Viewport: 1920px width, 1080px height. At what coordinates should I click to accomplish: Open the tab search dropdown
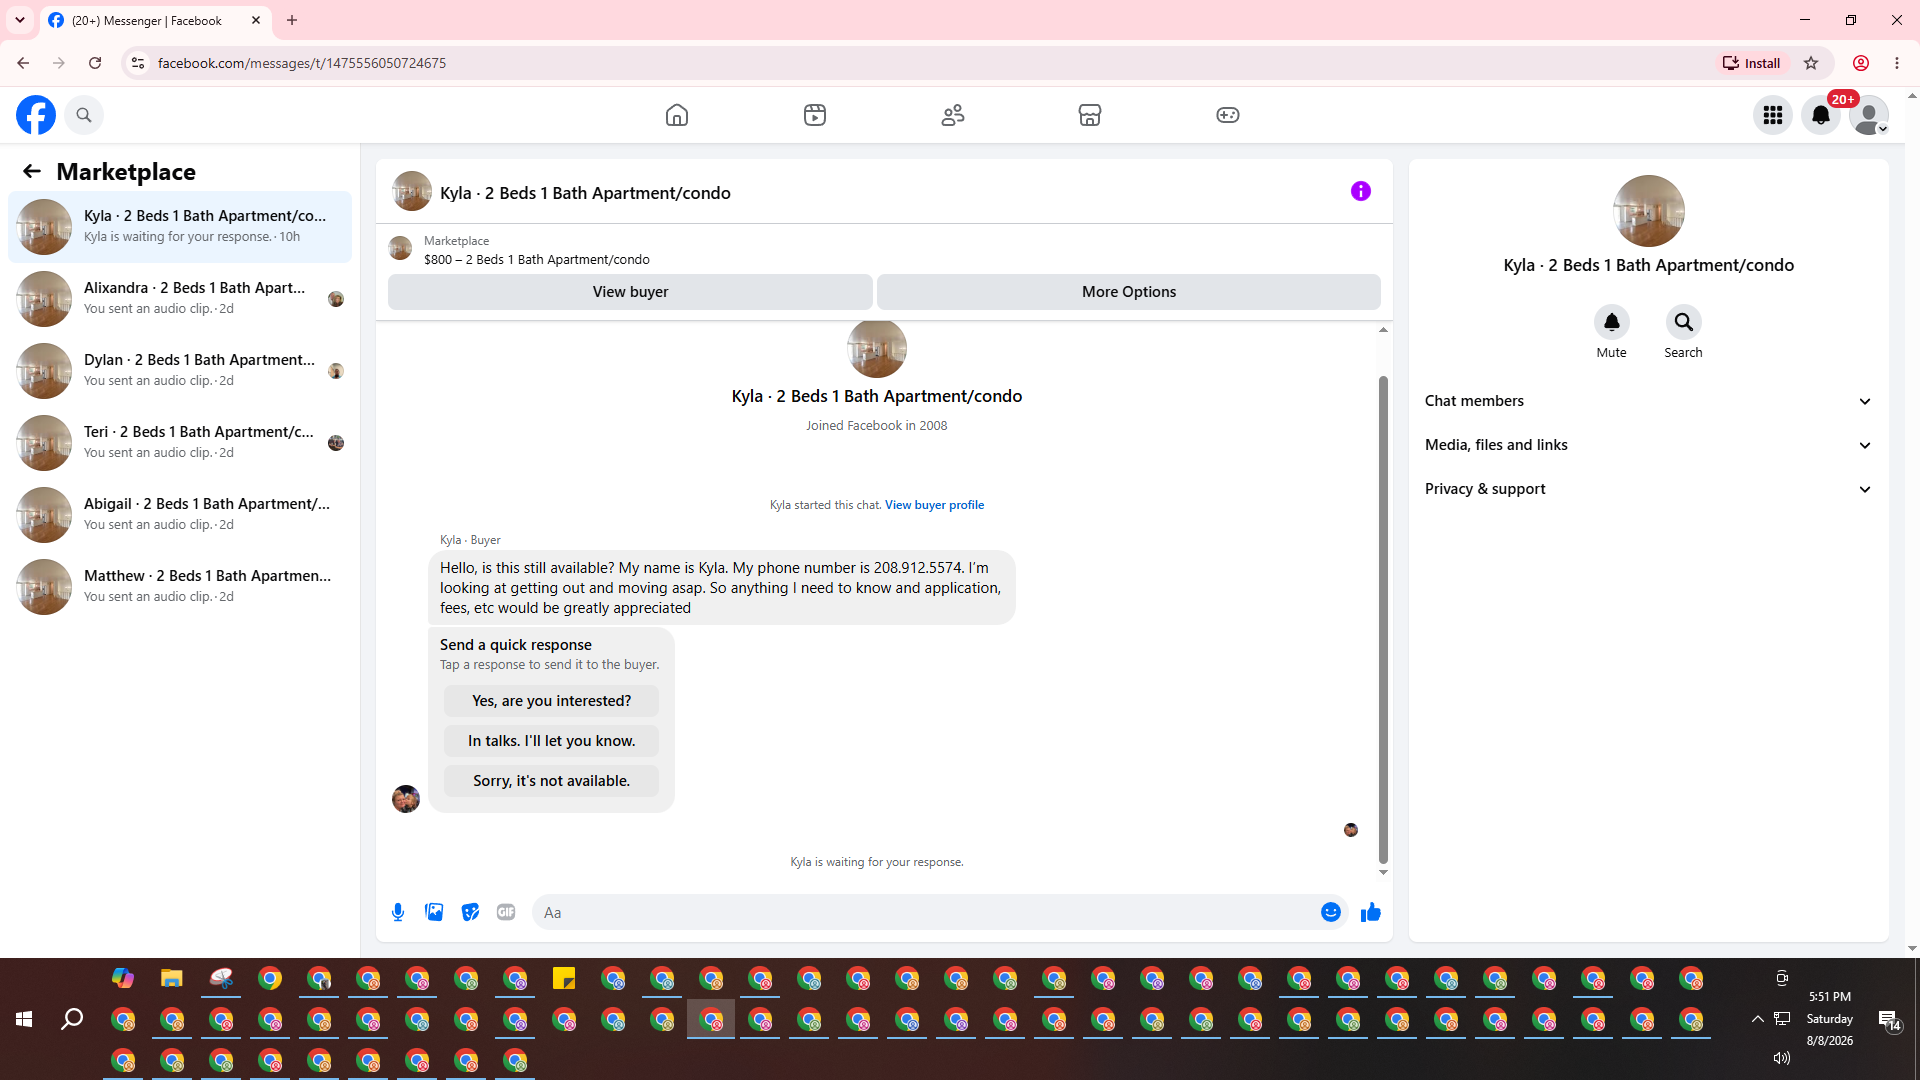click(20, 20)
